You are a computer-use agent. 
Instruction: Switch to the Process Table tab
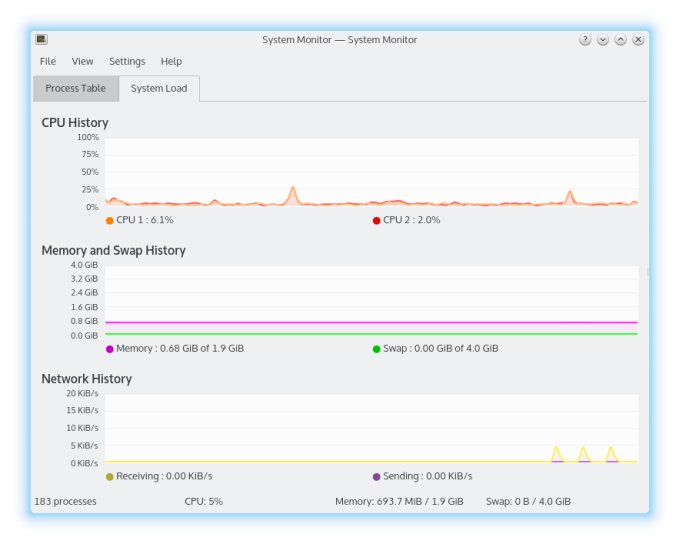tap(75, 88)
